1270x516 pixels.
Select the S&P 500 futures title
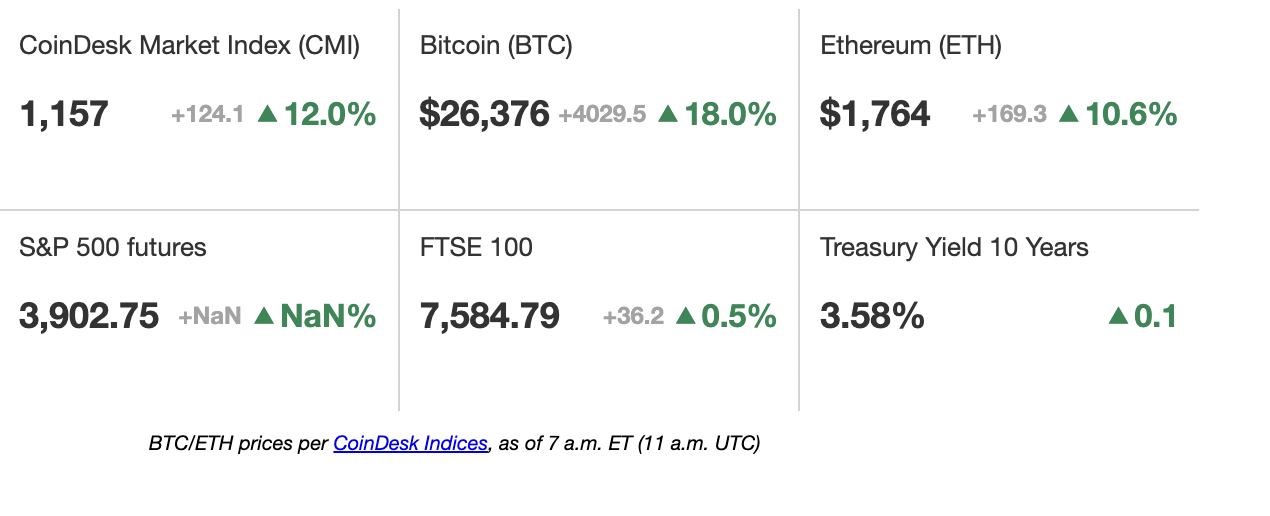tap(113, 247)
